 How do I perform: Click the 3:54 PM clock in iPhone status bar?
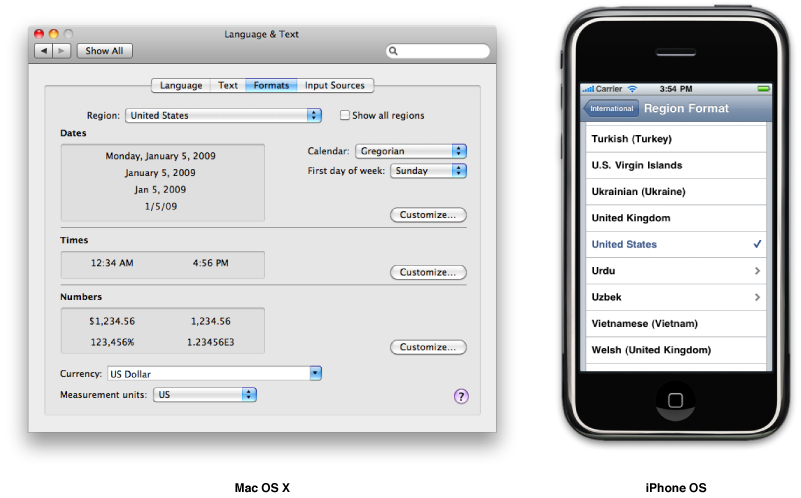(x=675, y=89)
